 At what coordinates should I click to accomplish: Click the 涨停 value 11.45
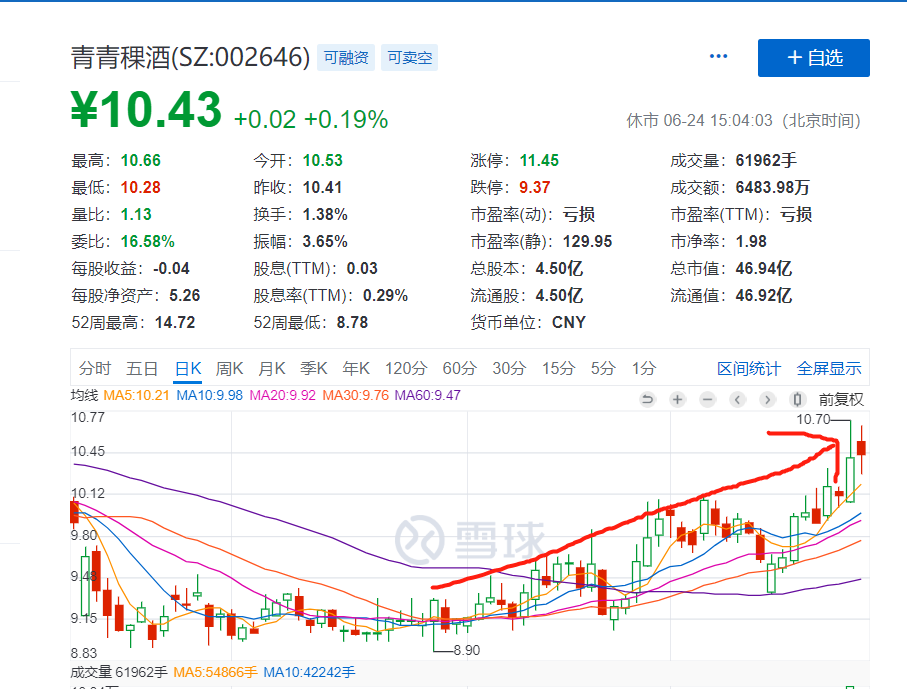539,160
